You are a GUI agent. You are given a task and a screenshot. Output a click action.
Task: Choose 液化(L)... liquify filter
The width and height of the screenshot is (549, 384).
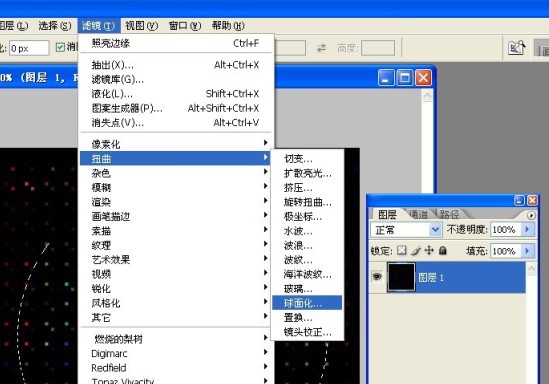pyautogui.click(x=175, y=94)
